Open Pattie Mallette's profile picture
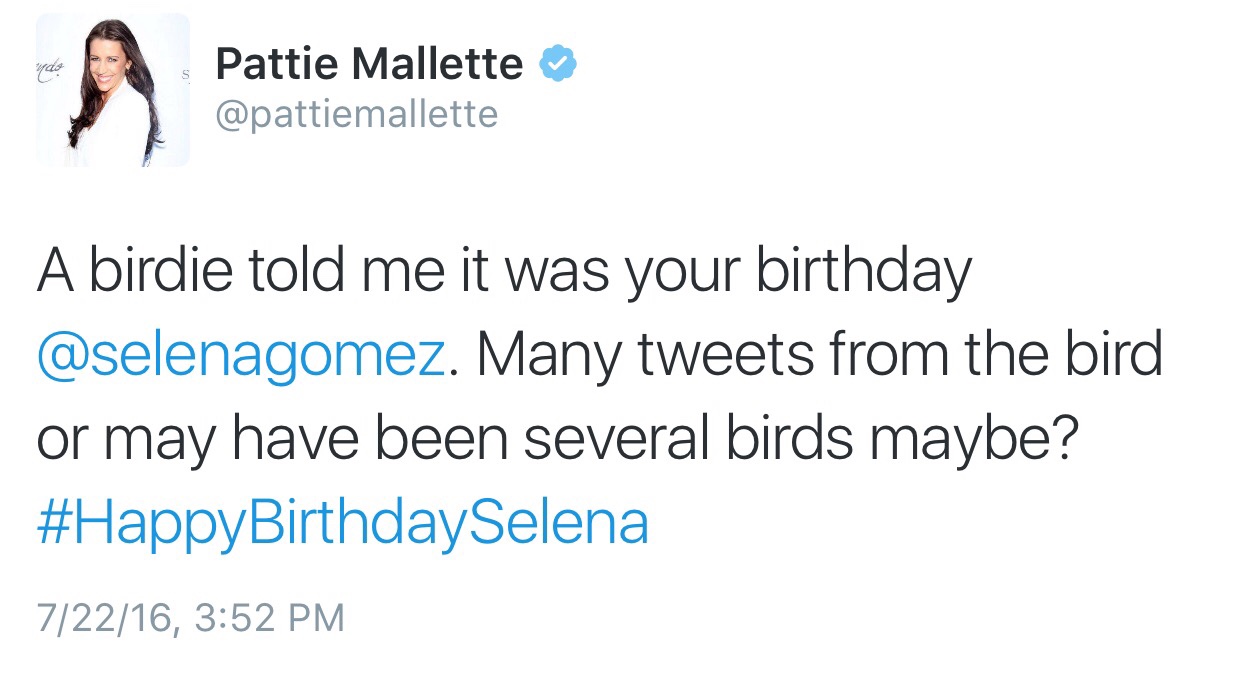Viewport: 1242px width, 673px height. (113, 90)
